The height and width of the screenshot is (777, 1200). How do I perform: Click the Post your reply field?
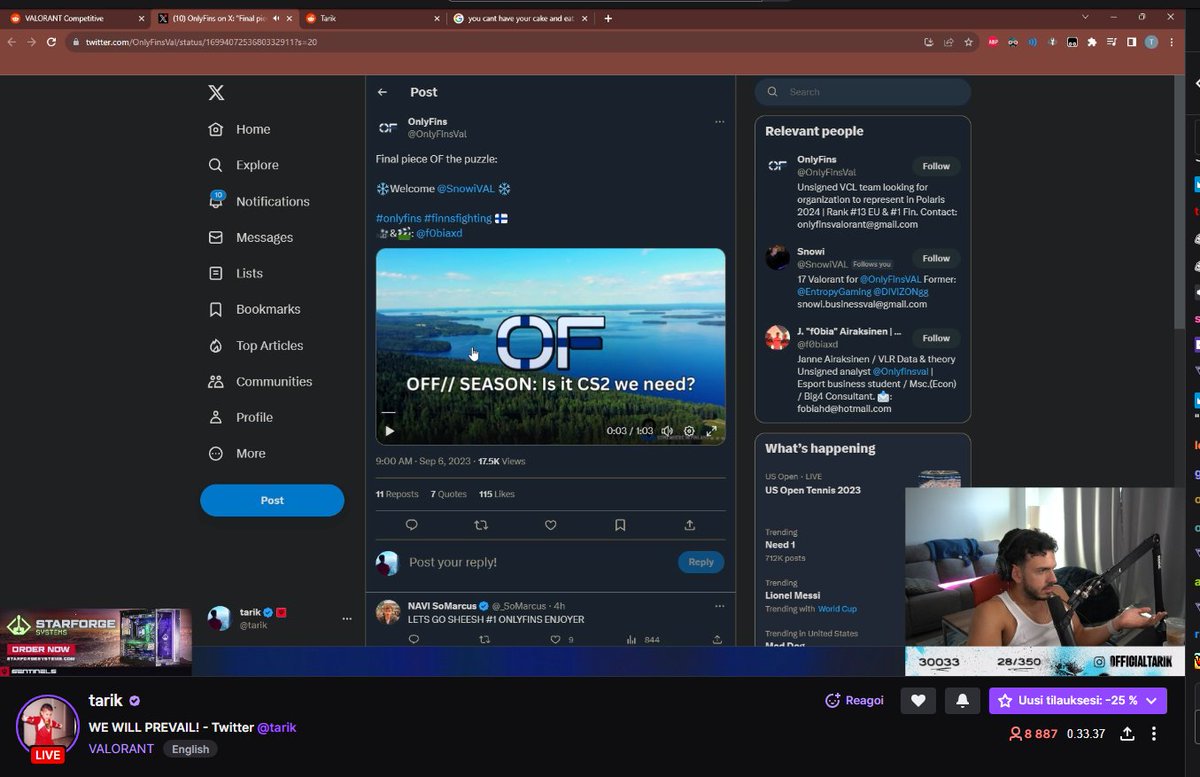click(540, 562)
